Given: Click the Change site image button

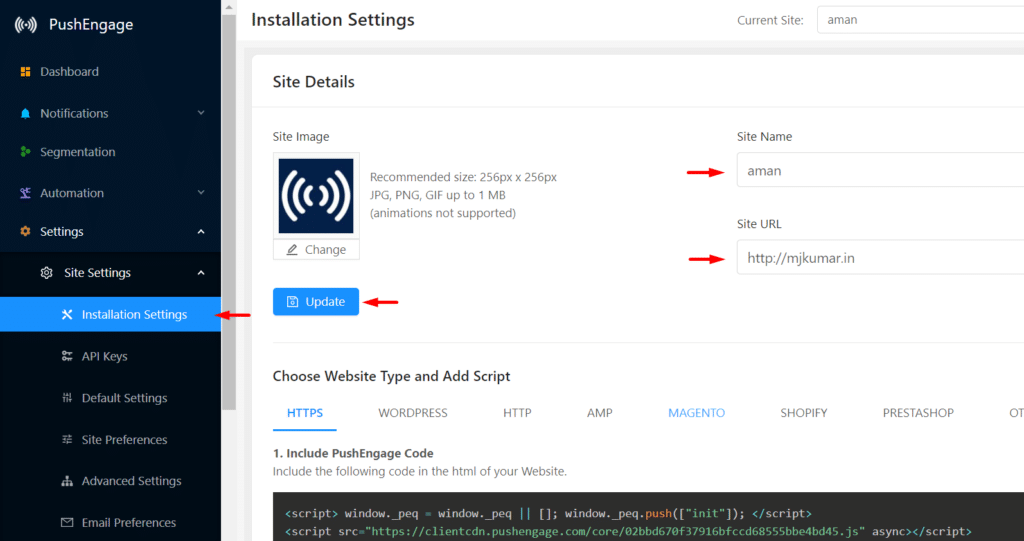Looking at the screenshot, I should (316, 250).
